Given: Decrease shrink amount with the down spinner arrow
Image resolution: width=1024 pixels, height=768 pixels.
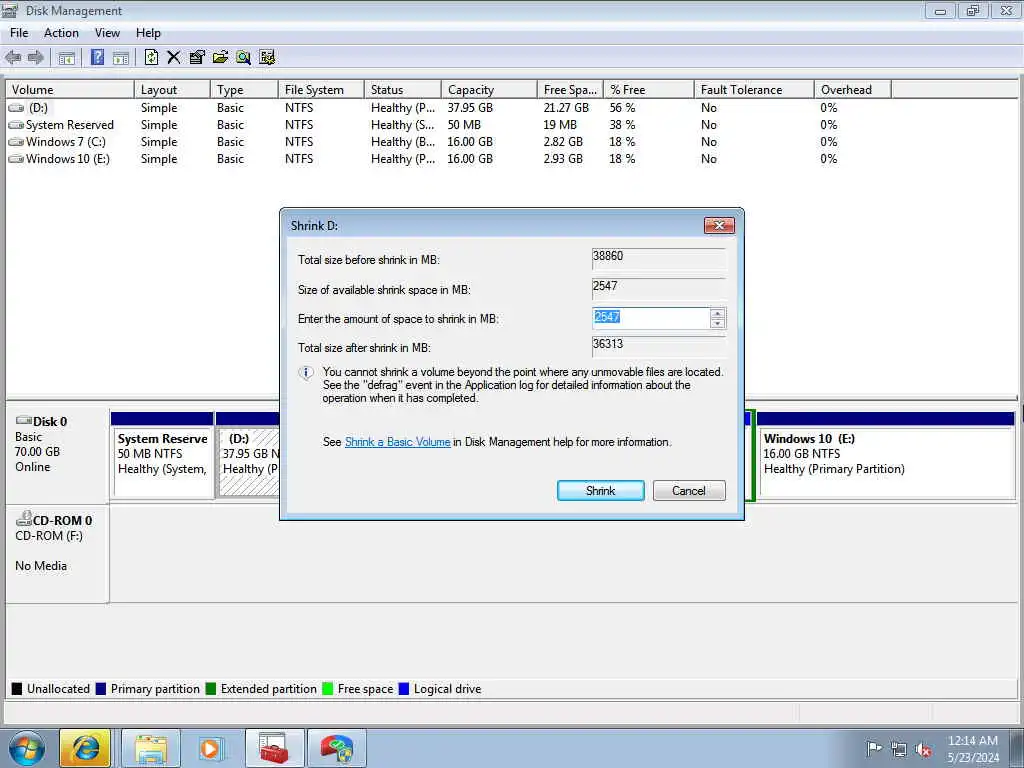Looking at the screenshot, I should tap(718, 323).
